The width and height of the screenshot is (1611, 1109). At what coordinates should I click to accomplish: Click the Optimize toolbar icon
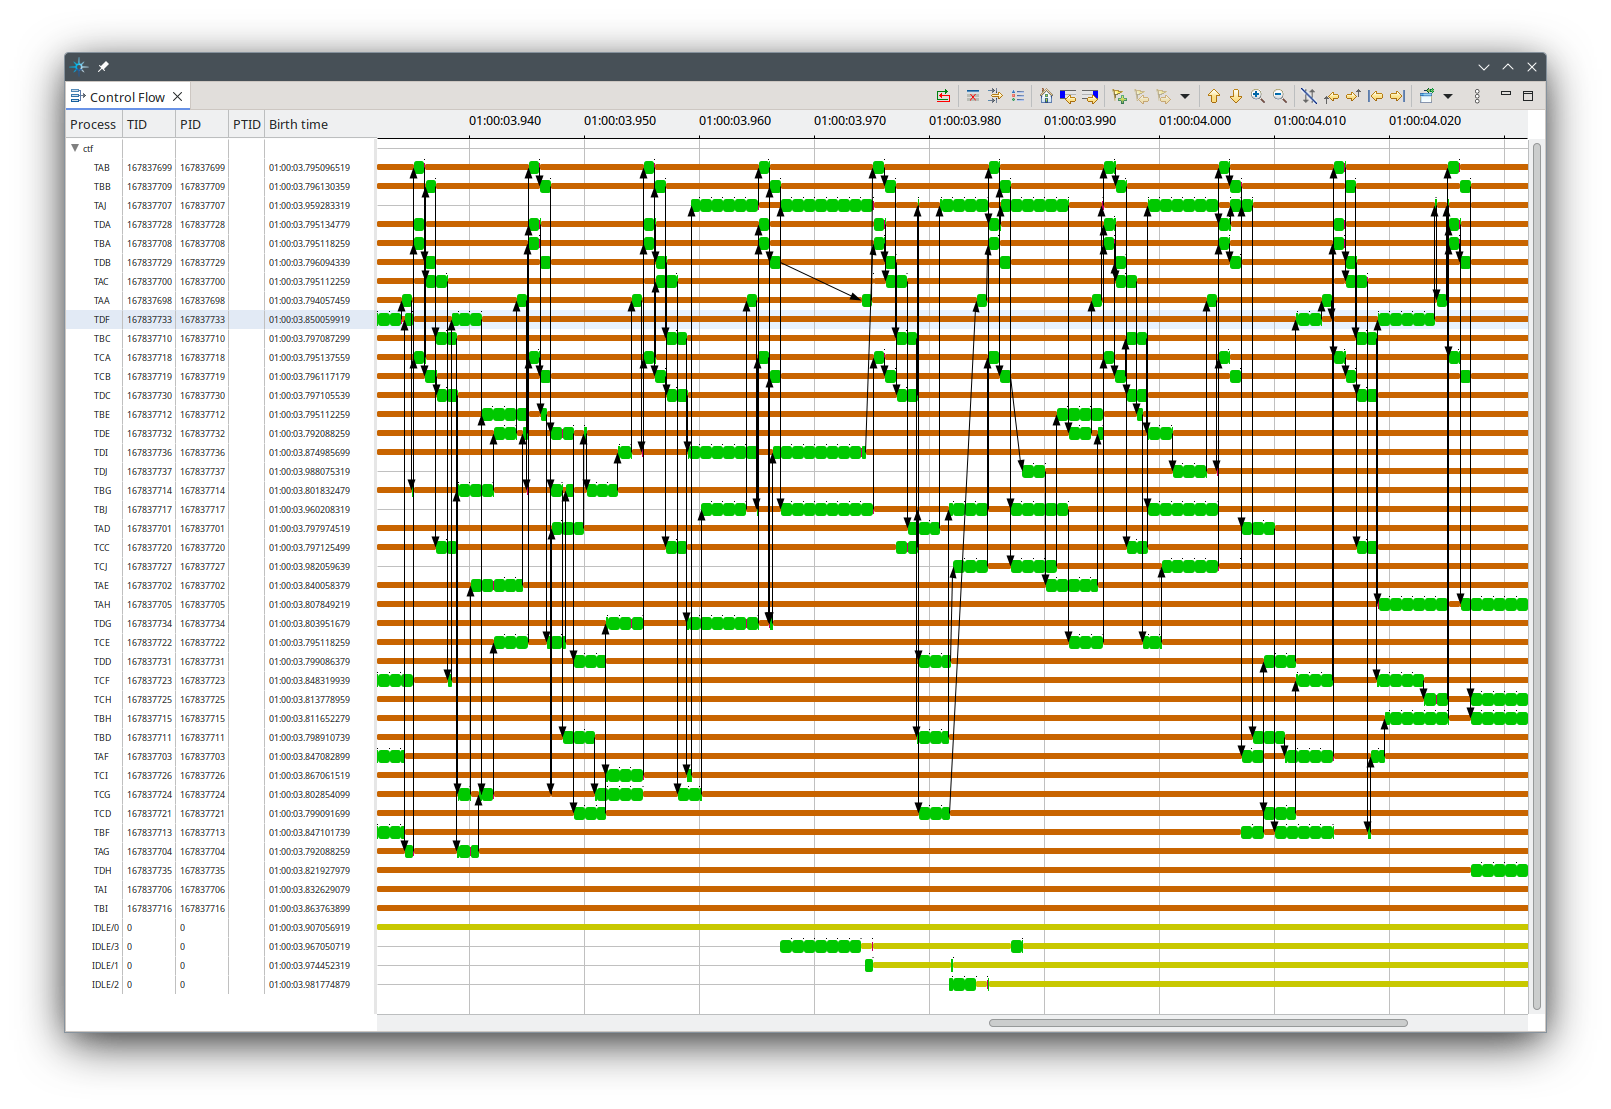tap(943, 96)
